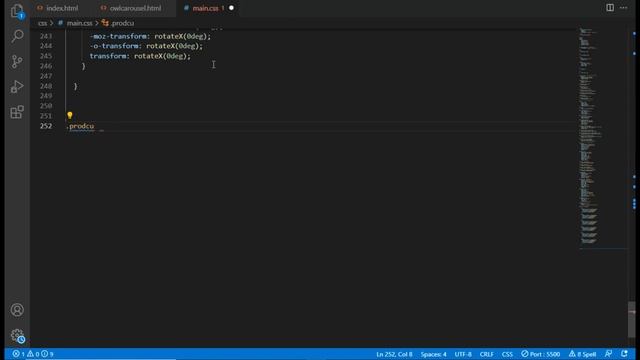Screen dimensions: 640x360
Task: Open the Extensions view
Action: point(17,112)
